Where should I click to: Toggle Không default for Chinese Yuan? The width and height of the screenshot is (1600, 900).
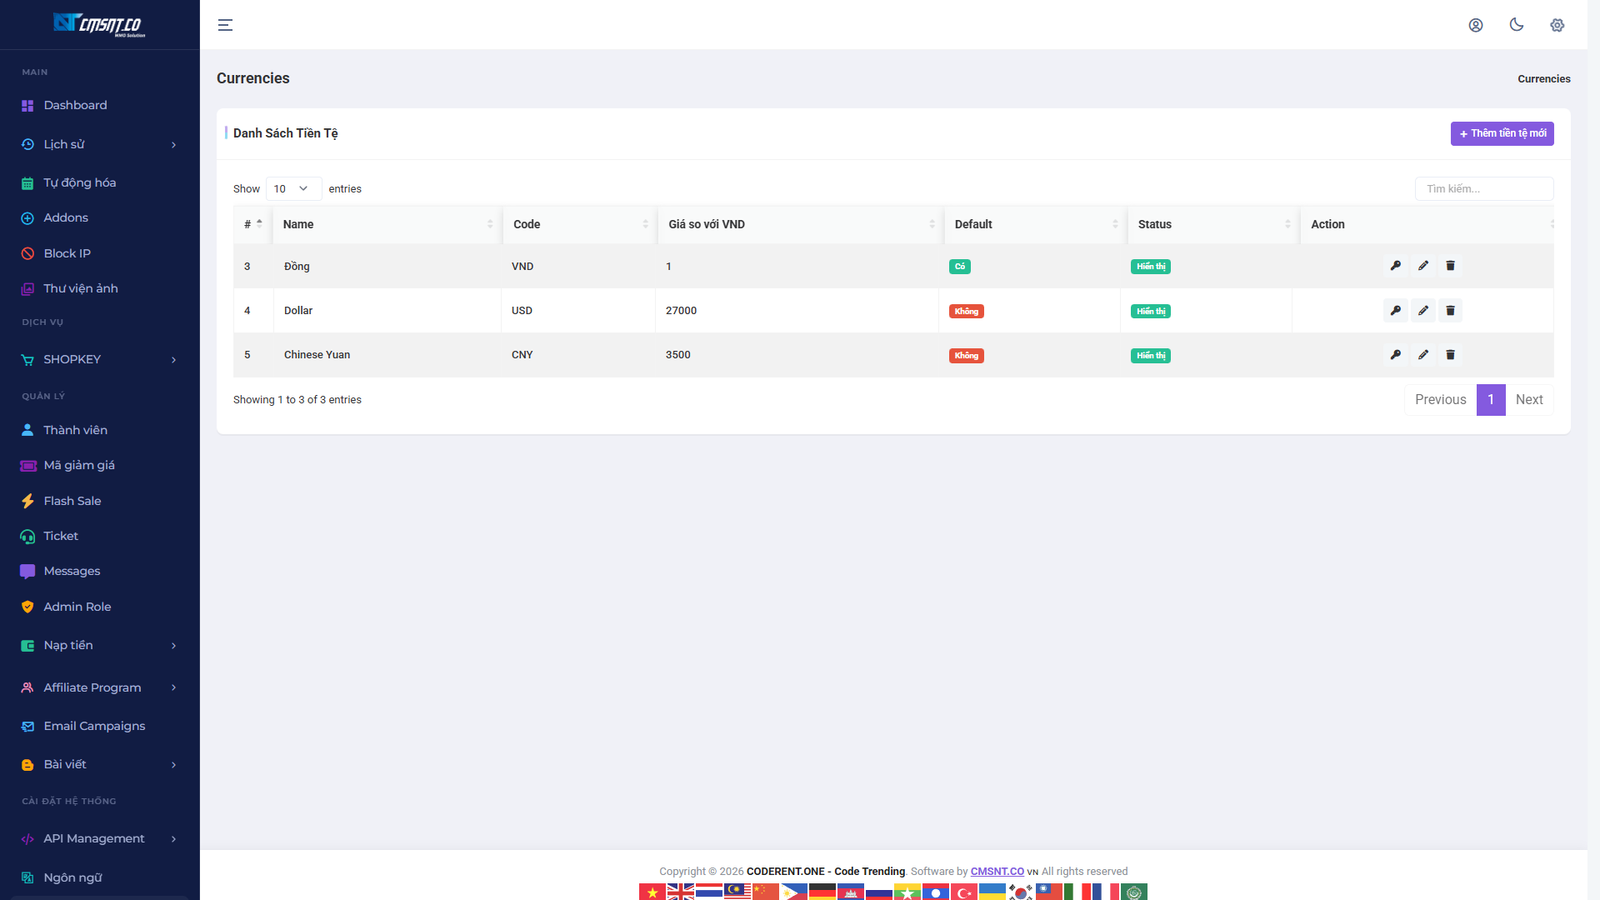pos(965,354)
